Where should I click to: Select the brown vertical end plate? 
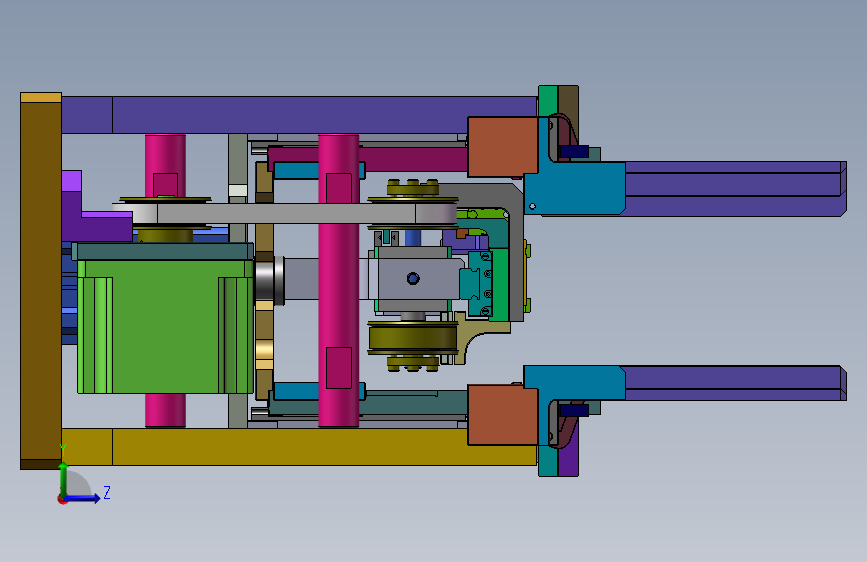click(x=41, y=281)
